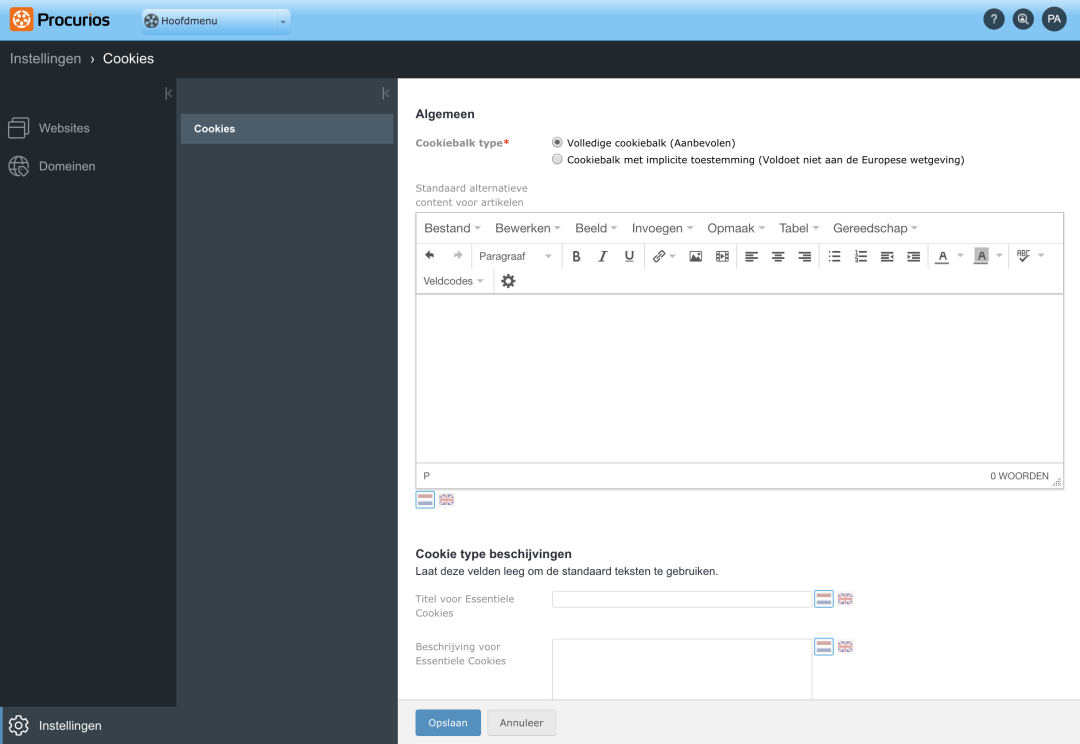This screenshot has height=744, width=1080.
Task: Open the Hoofdmenu dropdown
Action: (216, 21)
